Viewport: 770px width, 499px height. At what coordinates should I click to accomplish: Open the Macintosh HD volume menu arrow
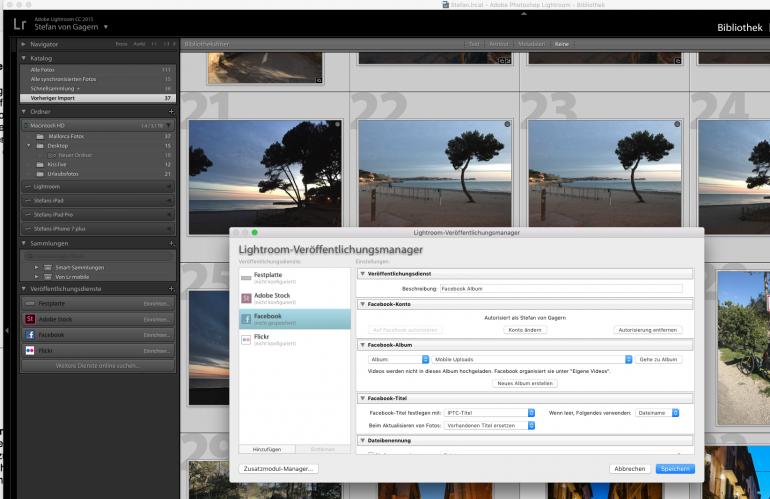(x=169, y=125)
